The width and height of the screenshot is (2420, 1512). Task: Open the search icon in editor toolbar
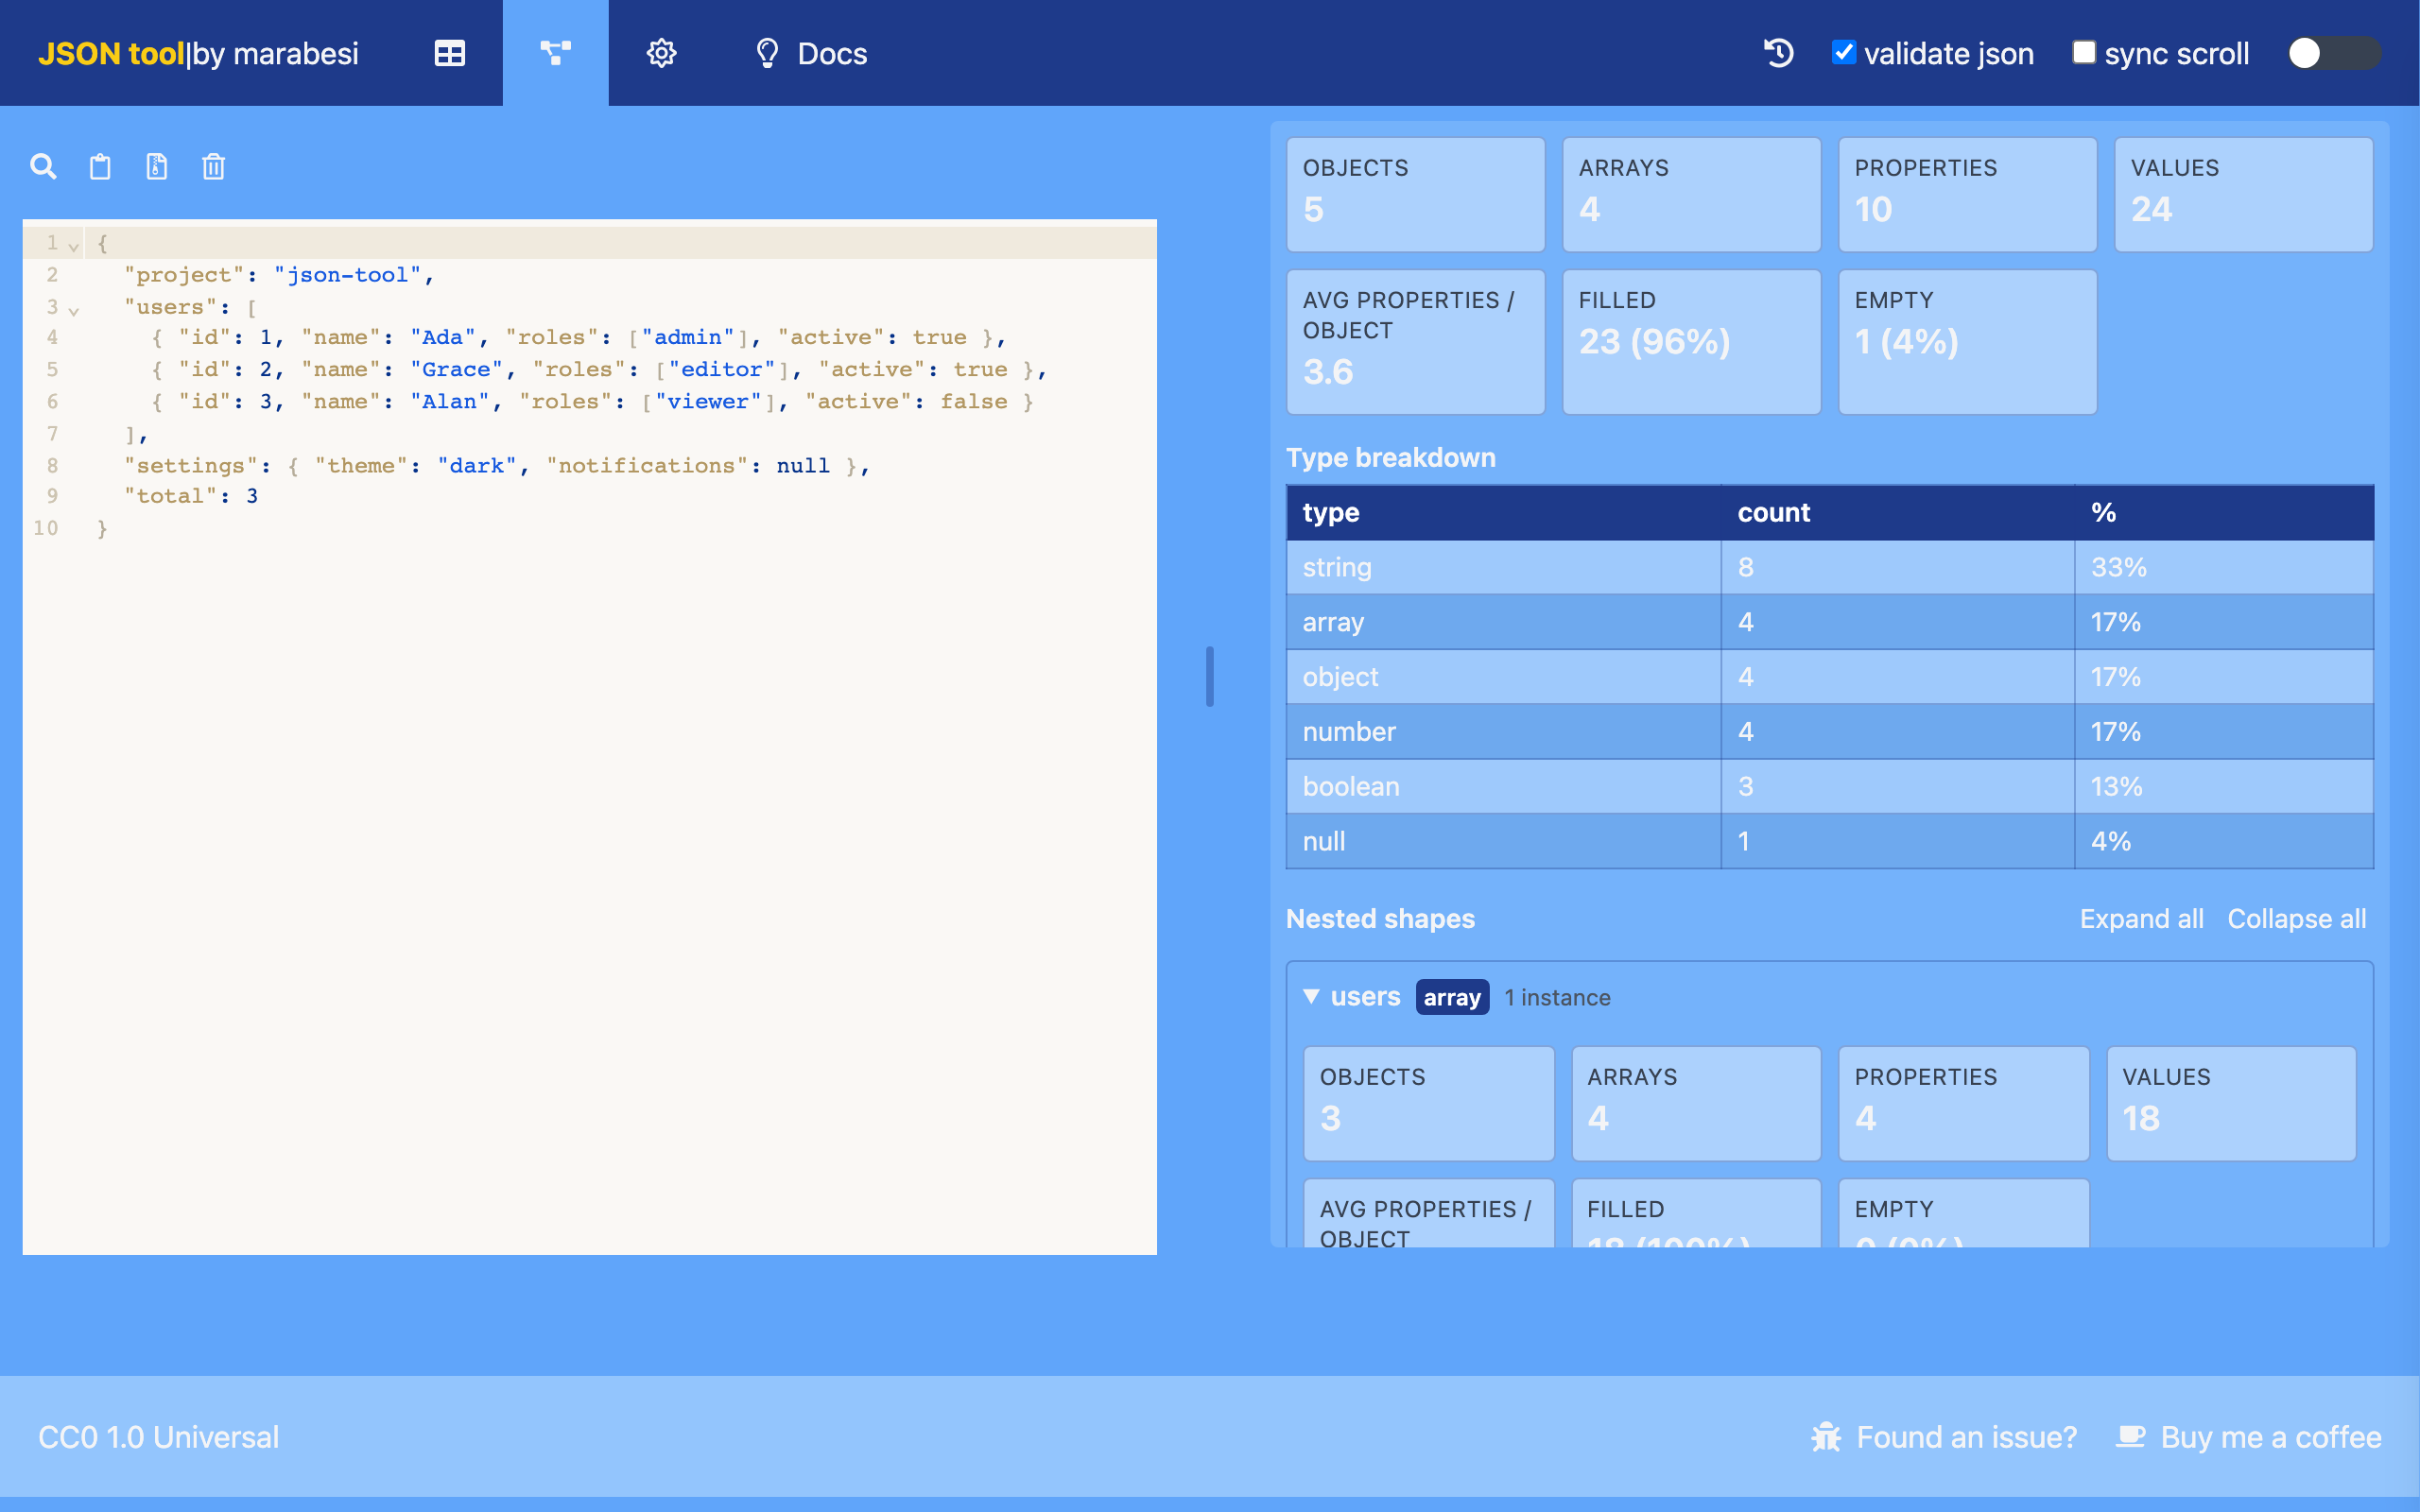point(43,166)
